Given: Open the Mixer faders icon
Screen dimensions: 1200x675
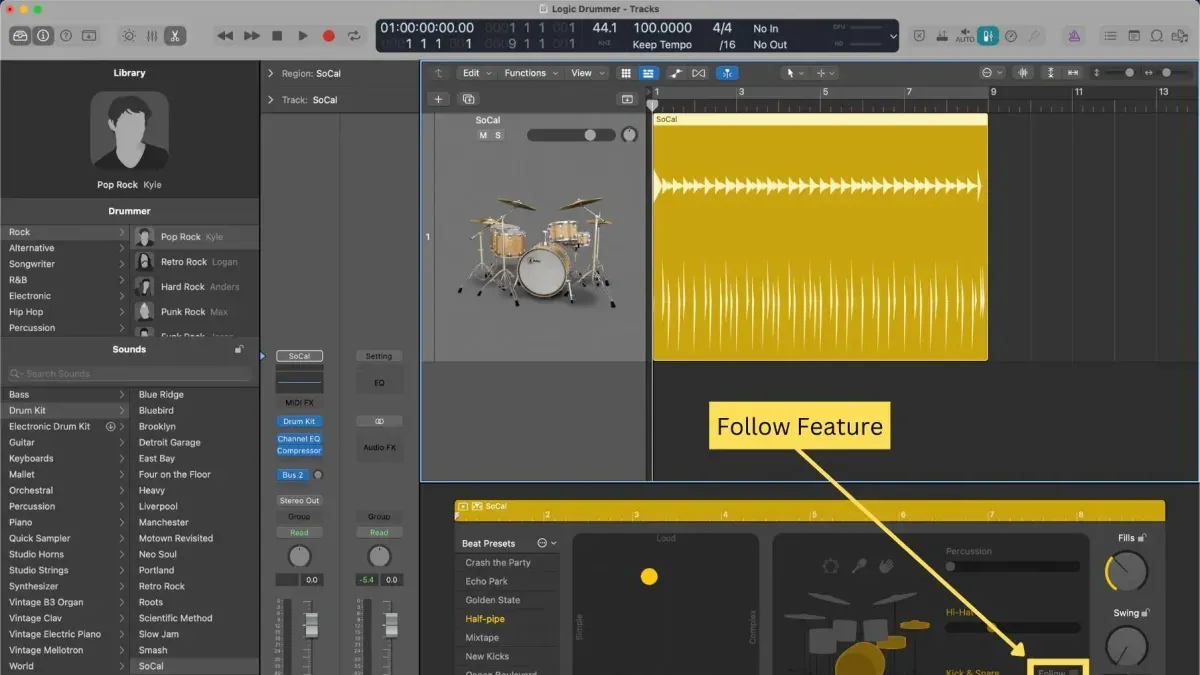Looking at the screenshot, I should pyautogui.click(x=152, y=35).
